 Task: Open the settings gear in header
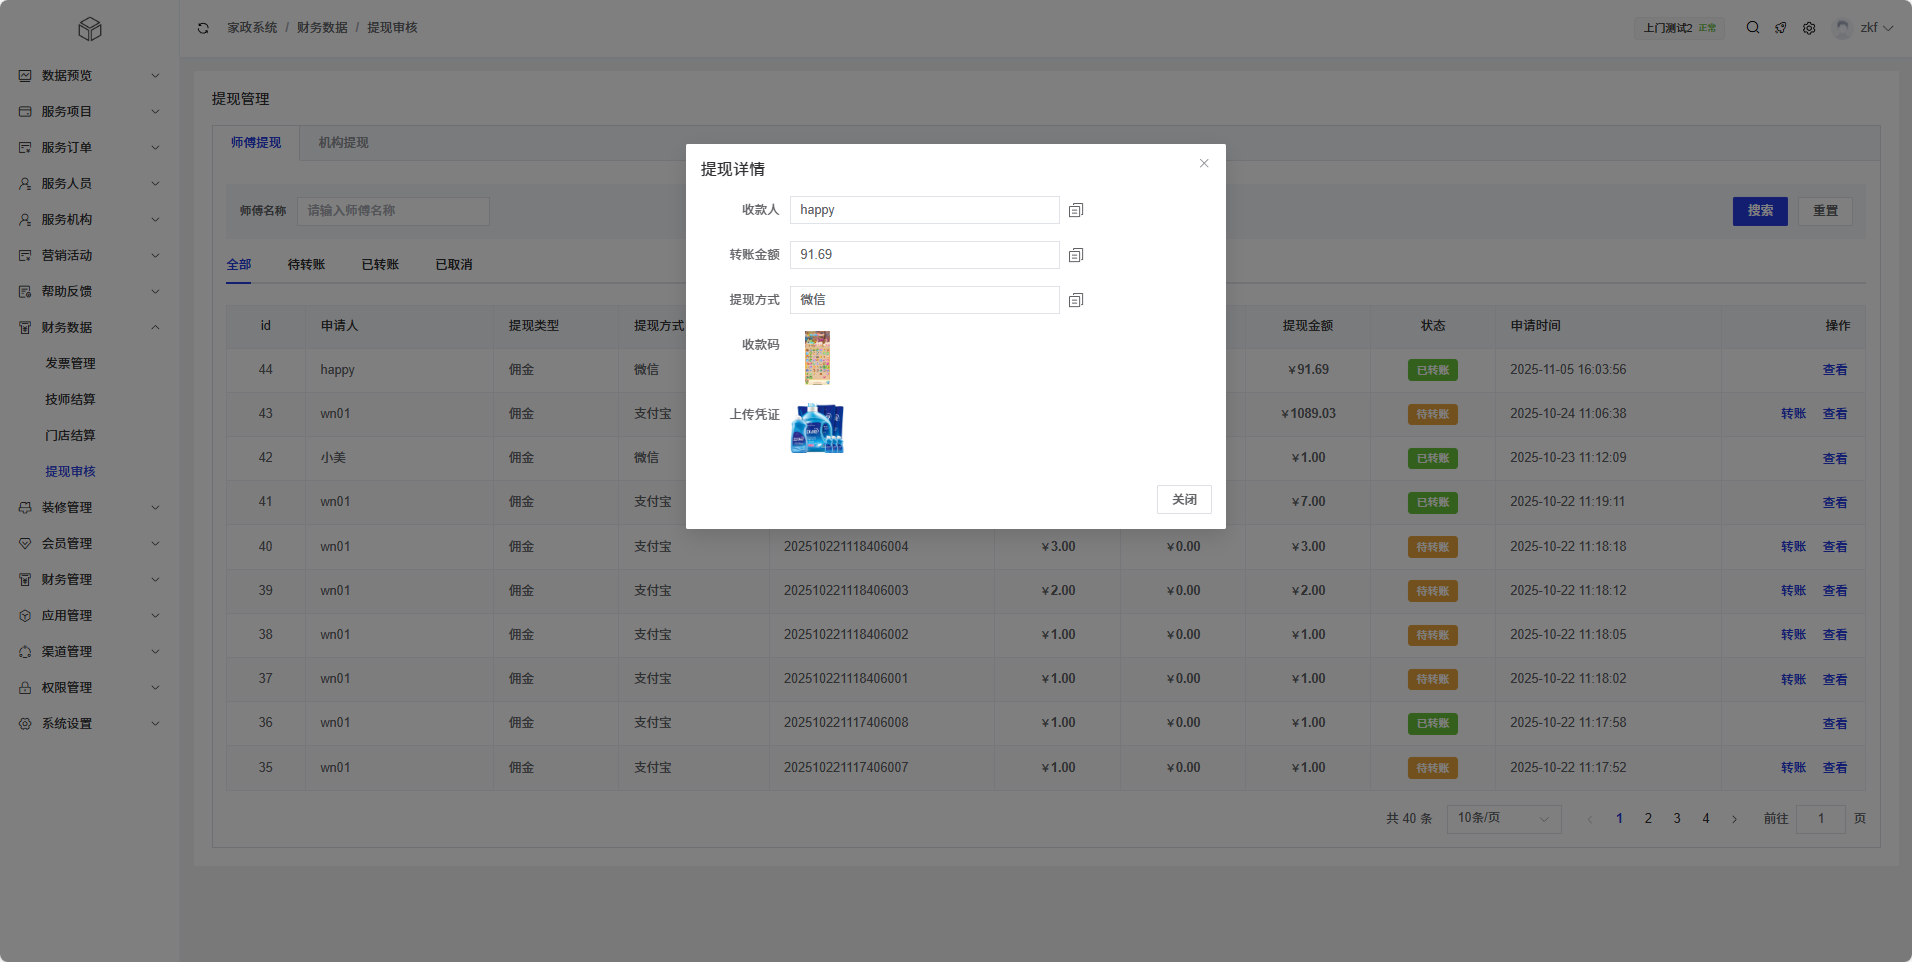[1809, 28]
